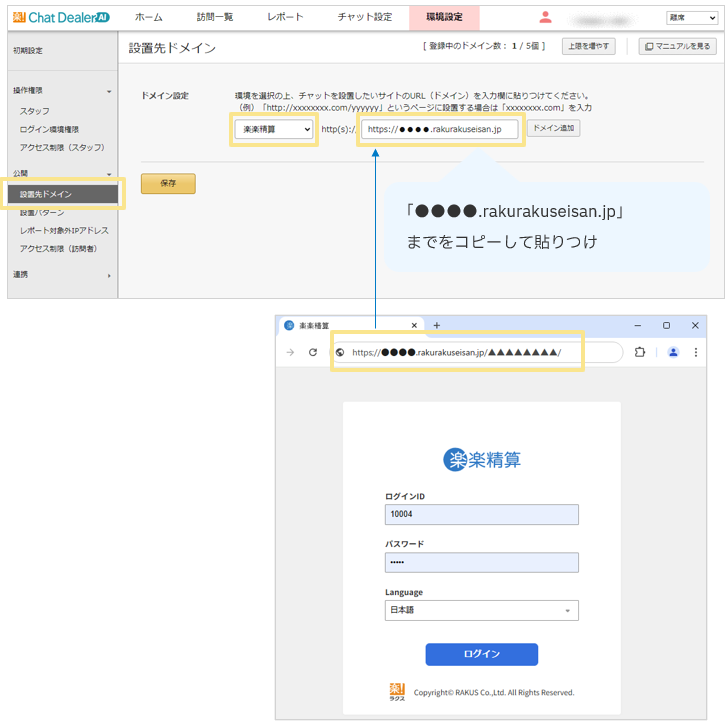Click the browser back arrow
Viewport: 727px width, 722px height.
[x=290, y=352]
